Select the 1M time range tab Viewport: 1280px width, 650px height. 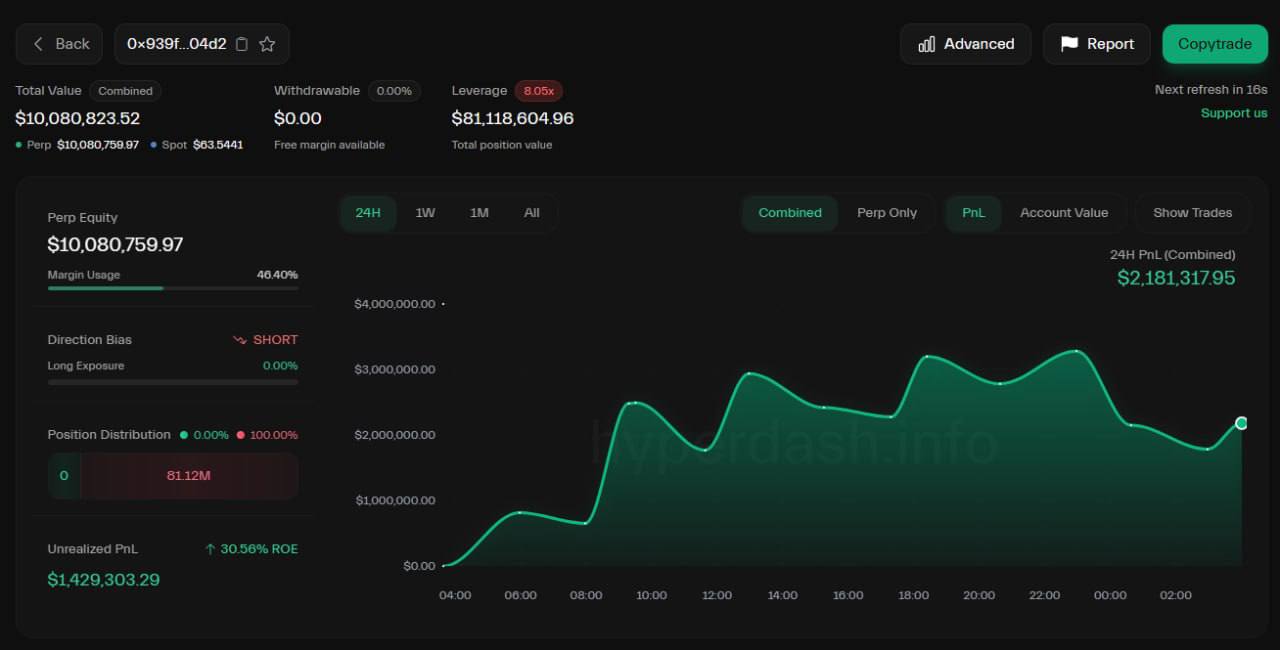pos(479,213)
